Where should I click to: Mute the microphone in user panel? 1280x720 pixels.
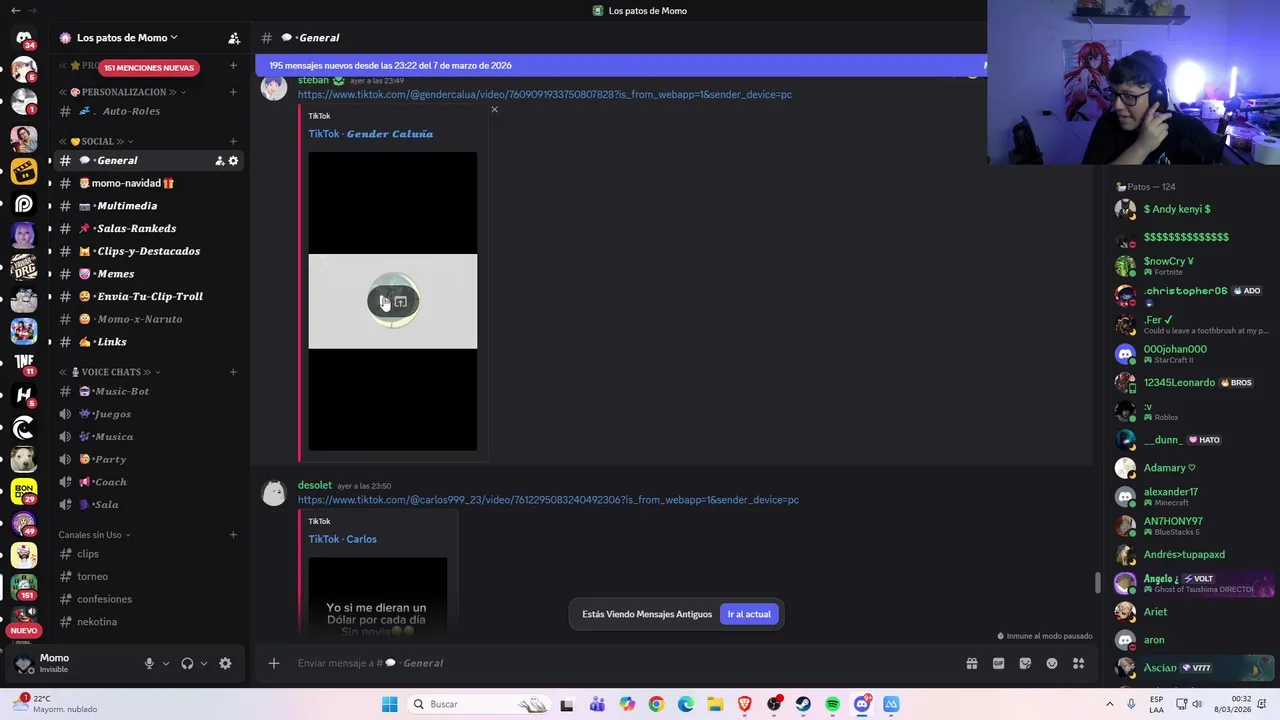coord(149,663)
